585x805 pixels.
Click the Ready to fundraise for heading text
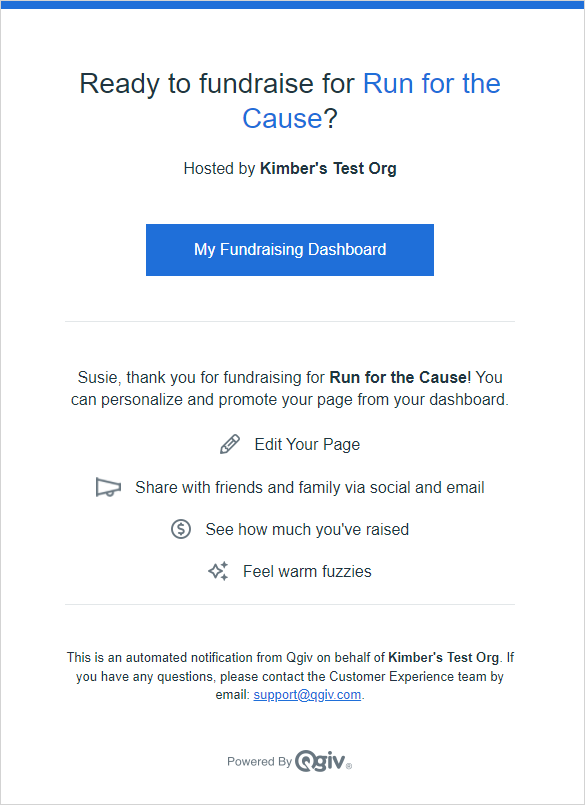217,84
